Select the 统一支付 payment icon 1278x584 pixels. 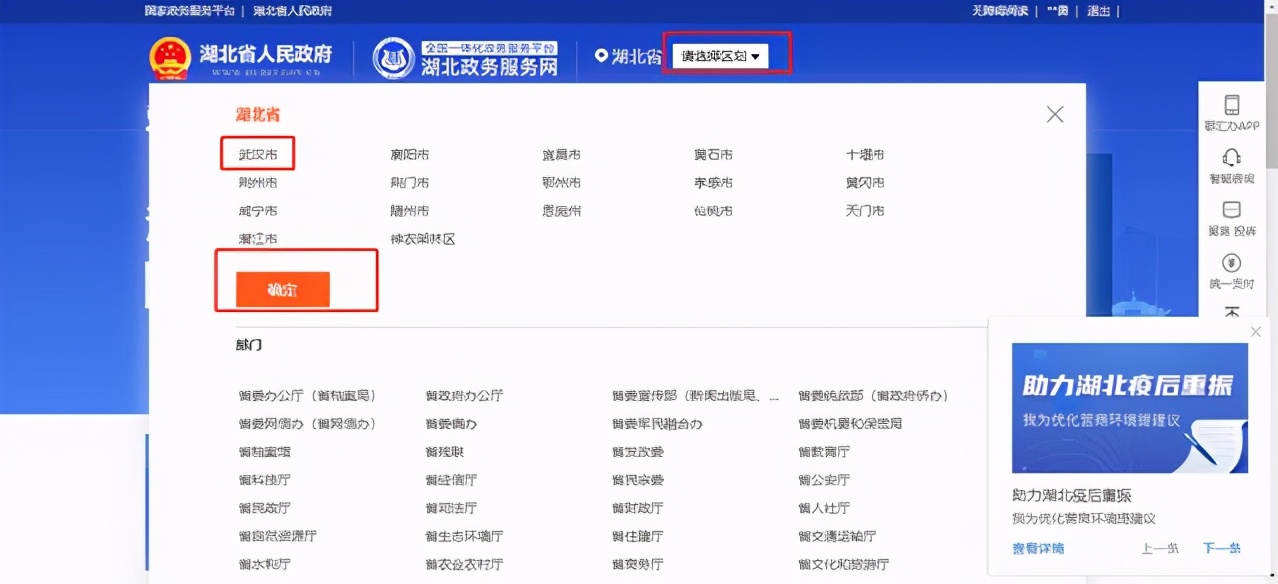1231,266
